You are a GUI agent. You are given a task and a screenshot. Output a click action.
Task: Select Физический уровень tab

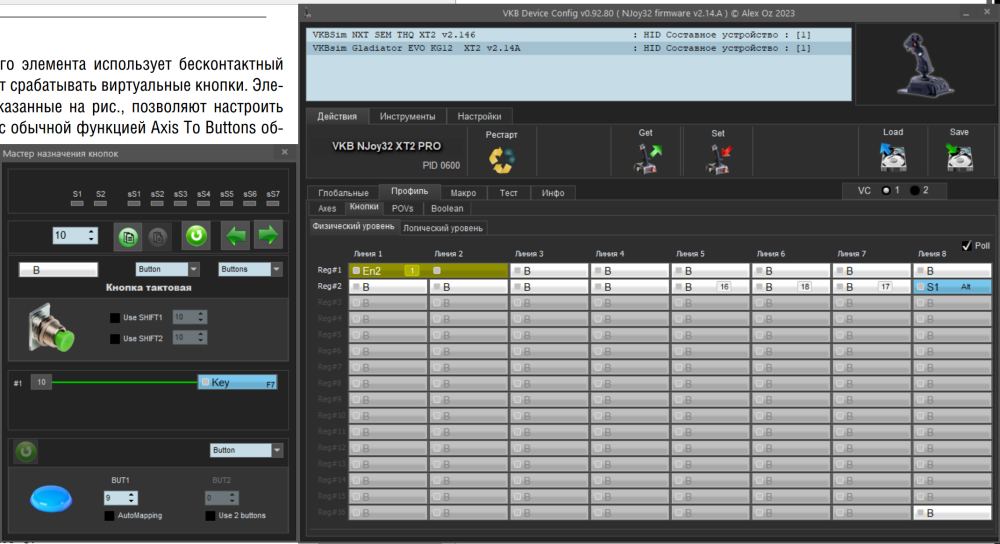click(353, 226)
